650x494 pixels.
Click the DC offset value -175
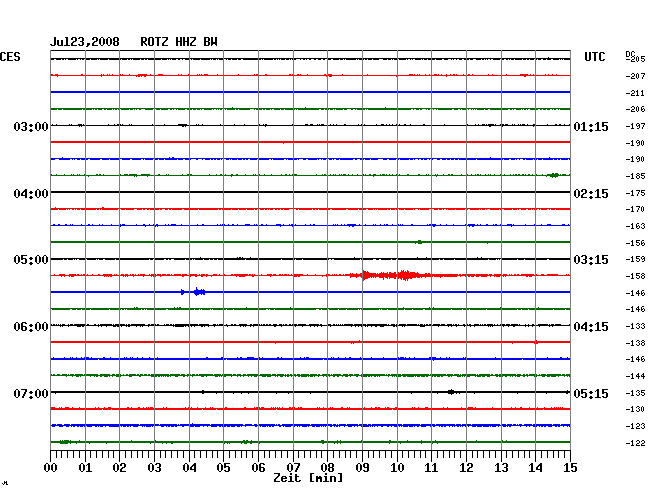(635, 193)
